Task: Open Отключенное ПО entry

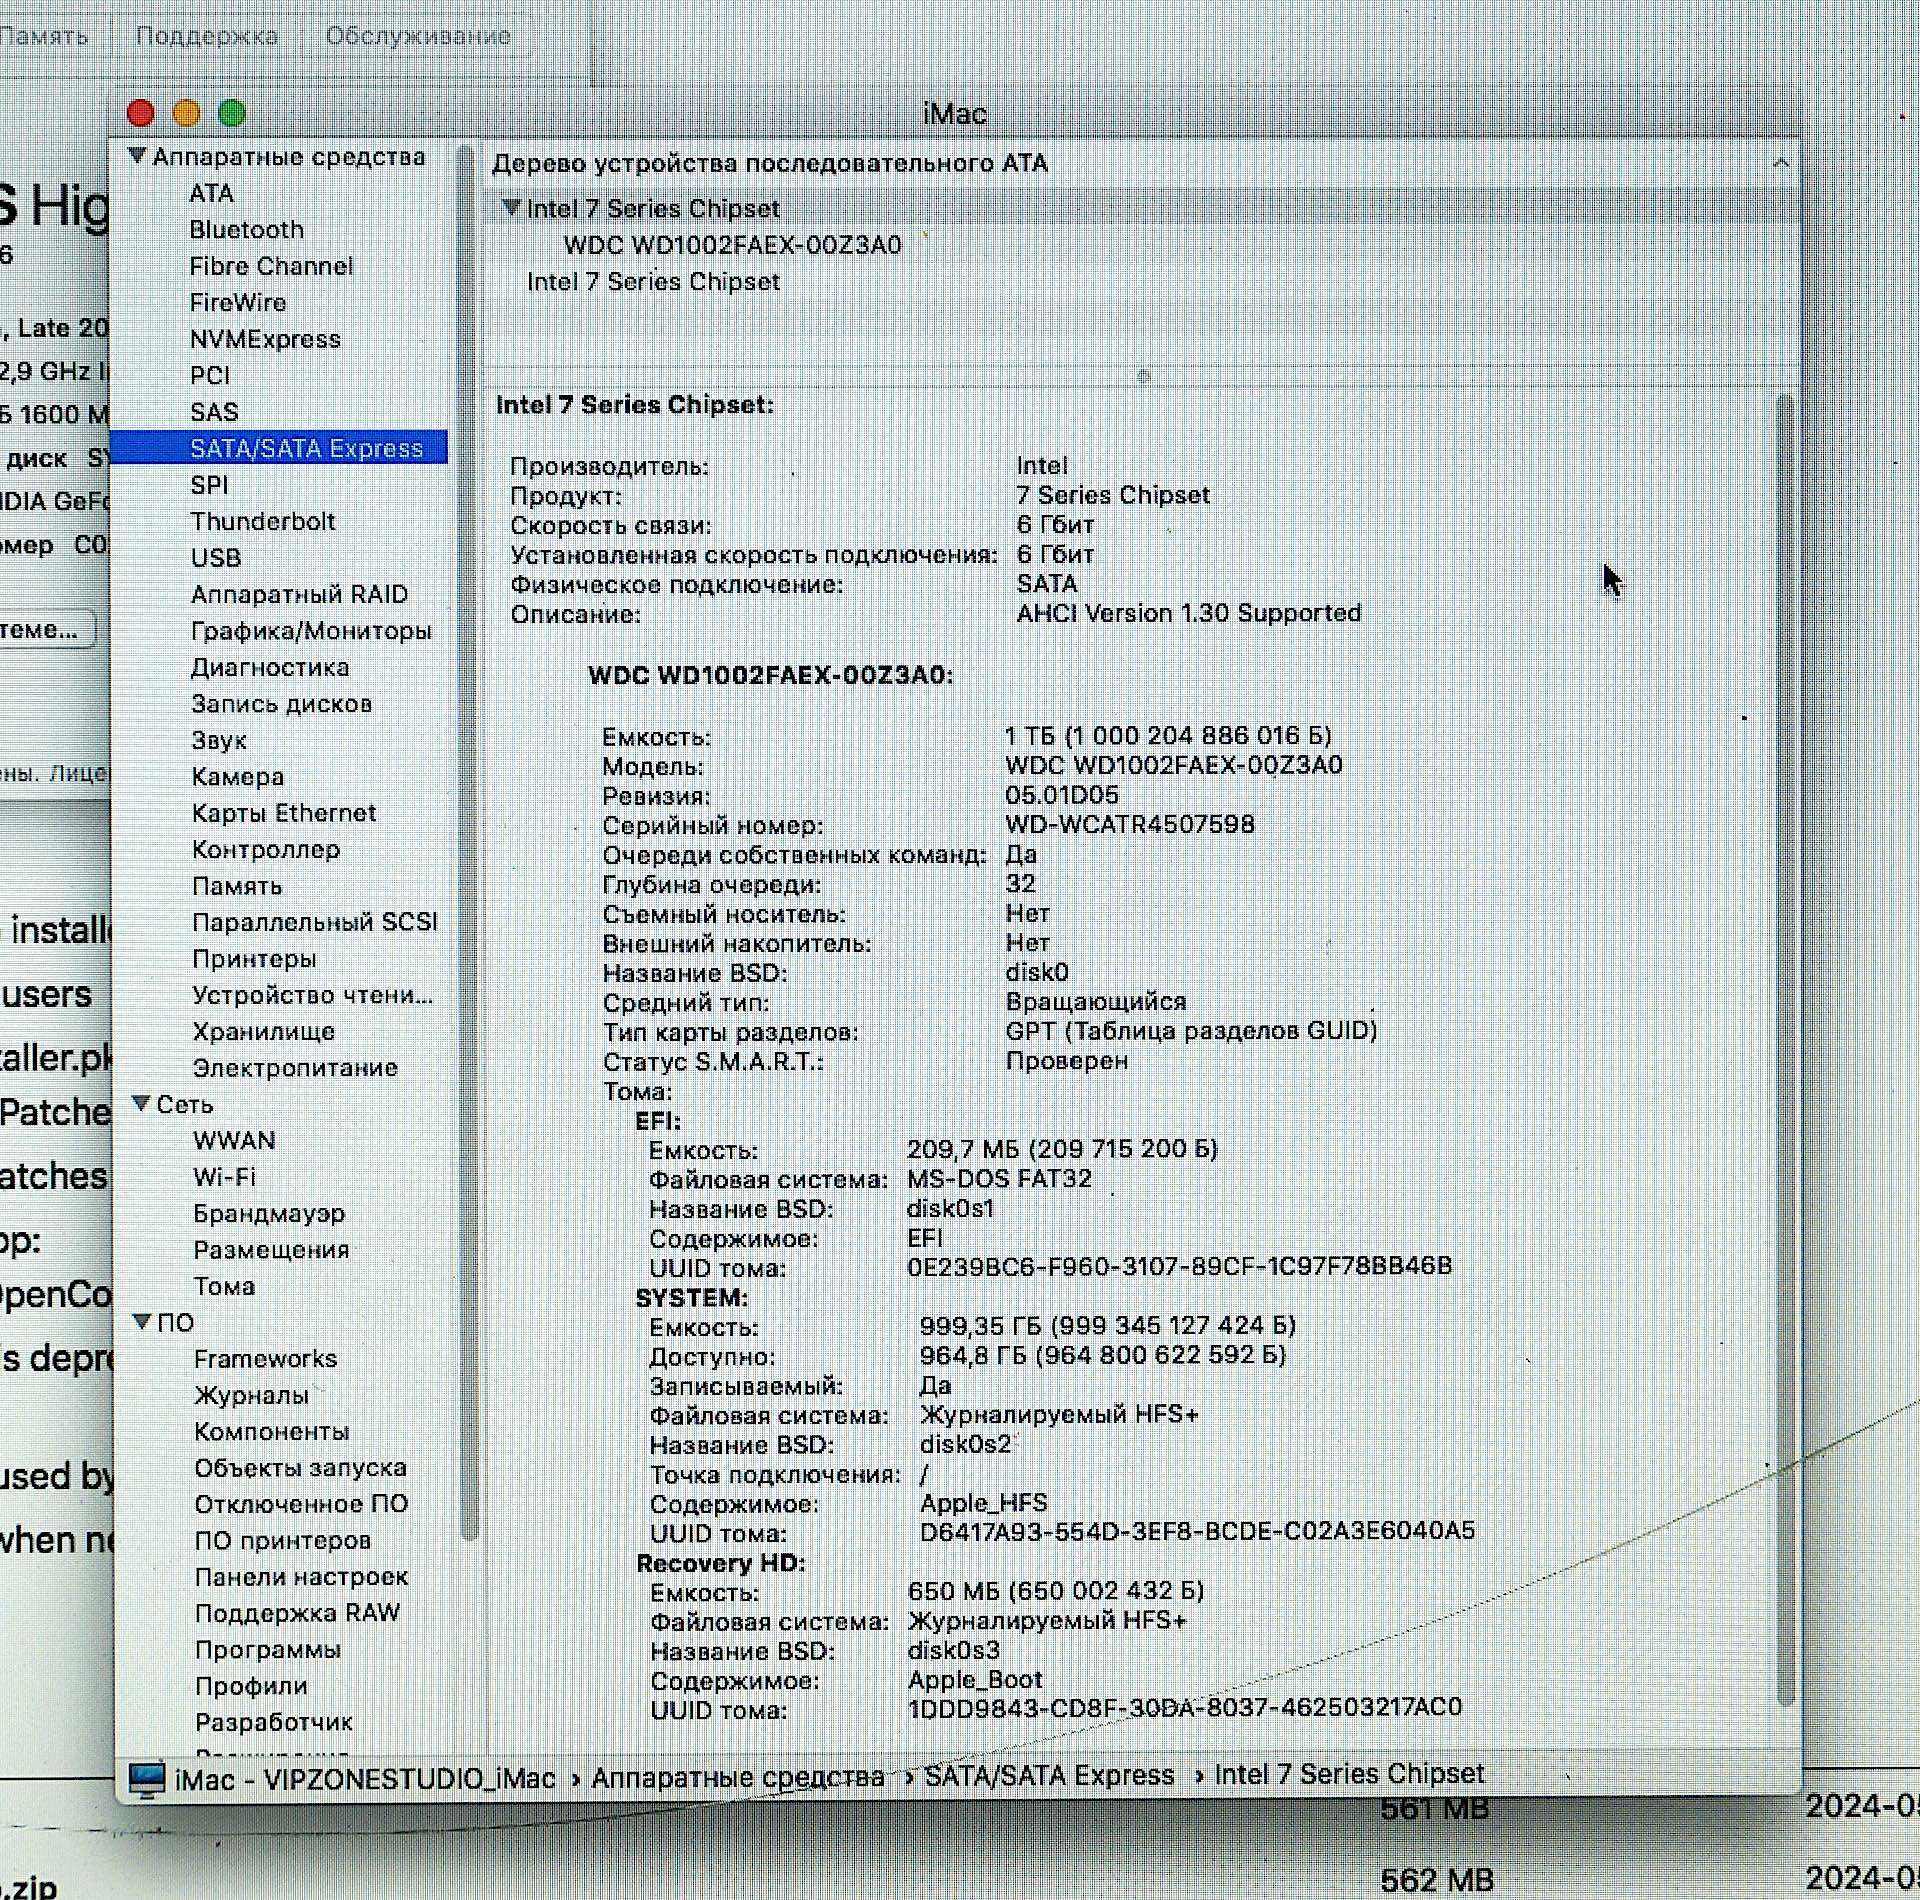Action: pos(301,1505)
